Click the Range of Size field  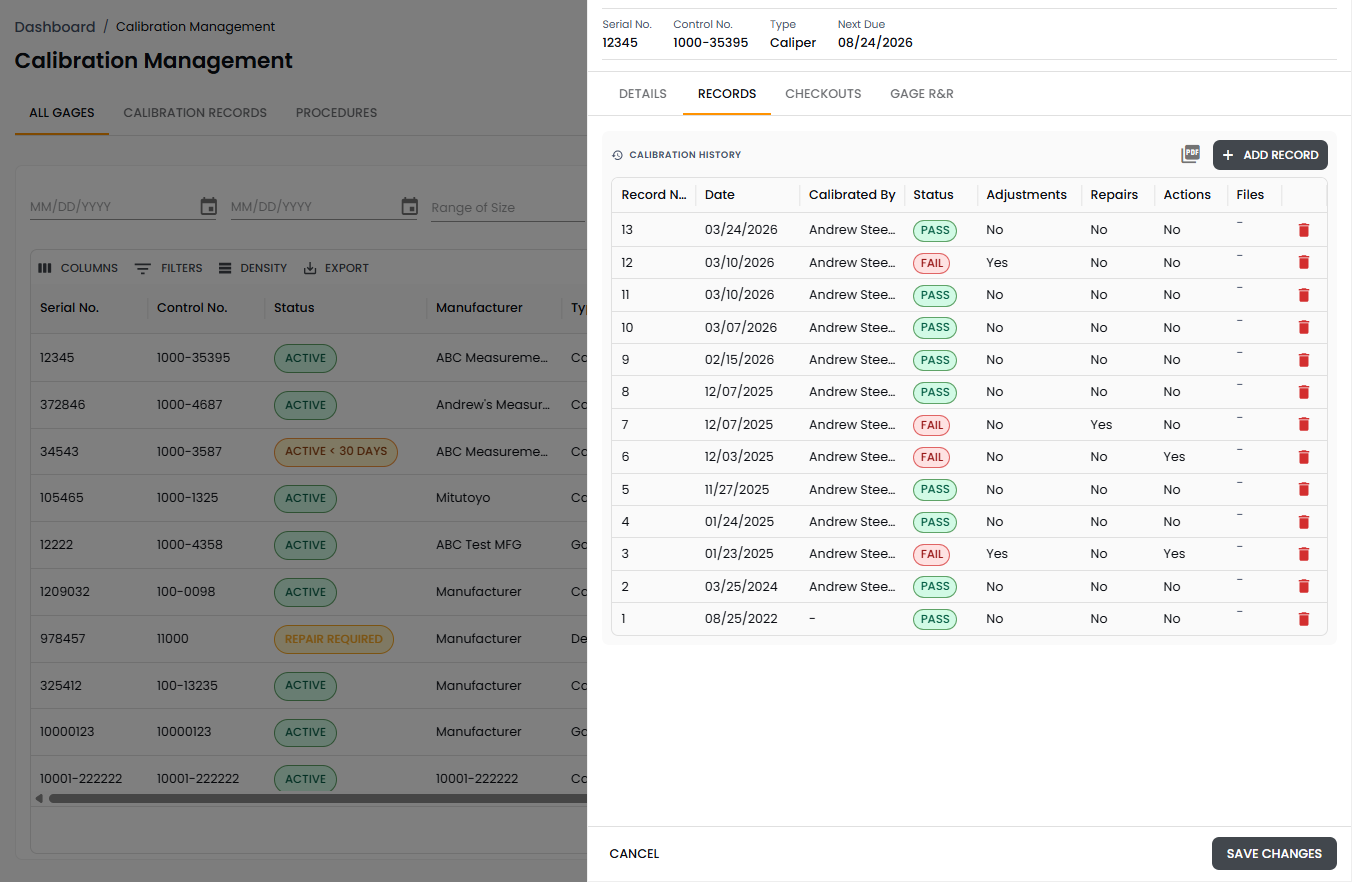505,207
